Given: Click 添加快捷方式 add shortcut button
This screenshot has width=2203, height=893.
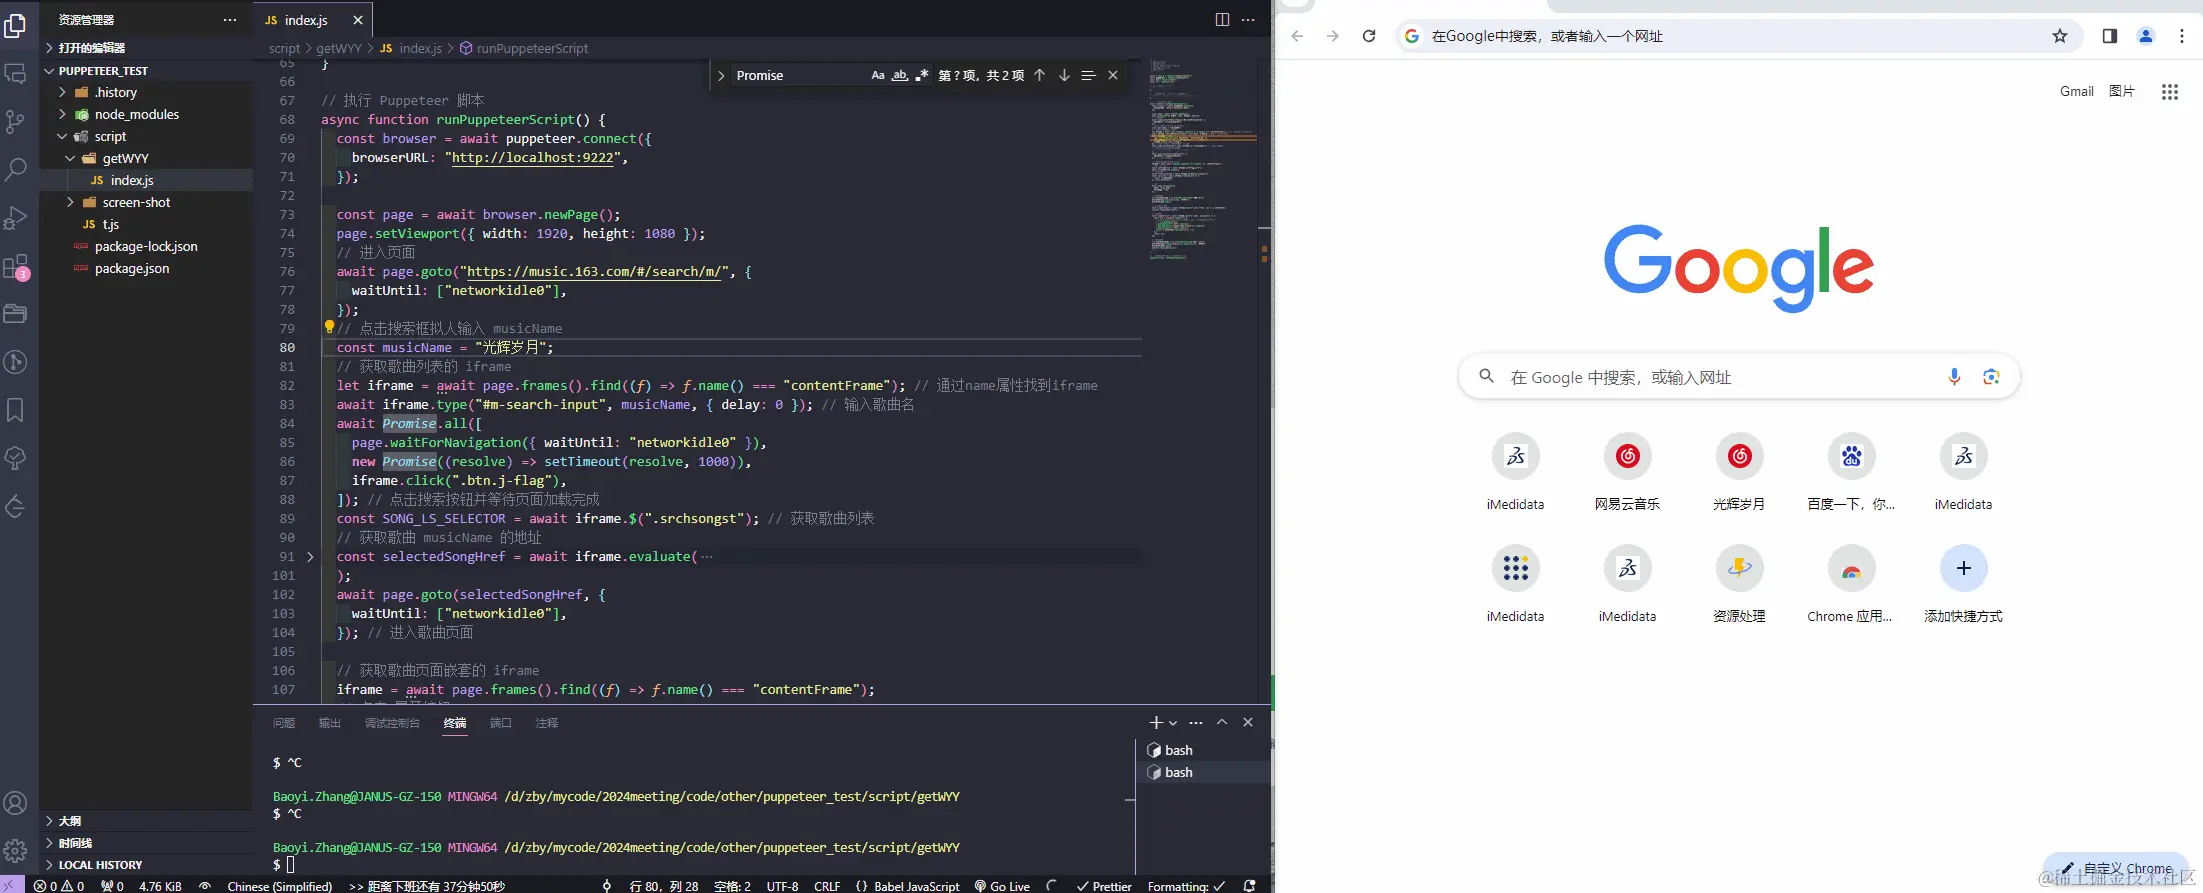Looking at the screenshot, I should pos(1963,585).
